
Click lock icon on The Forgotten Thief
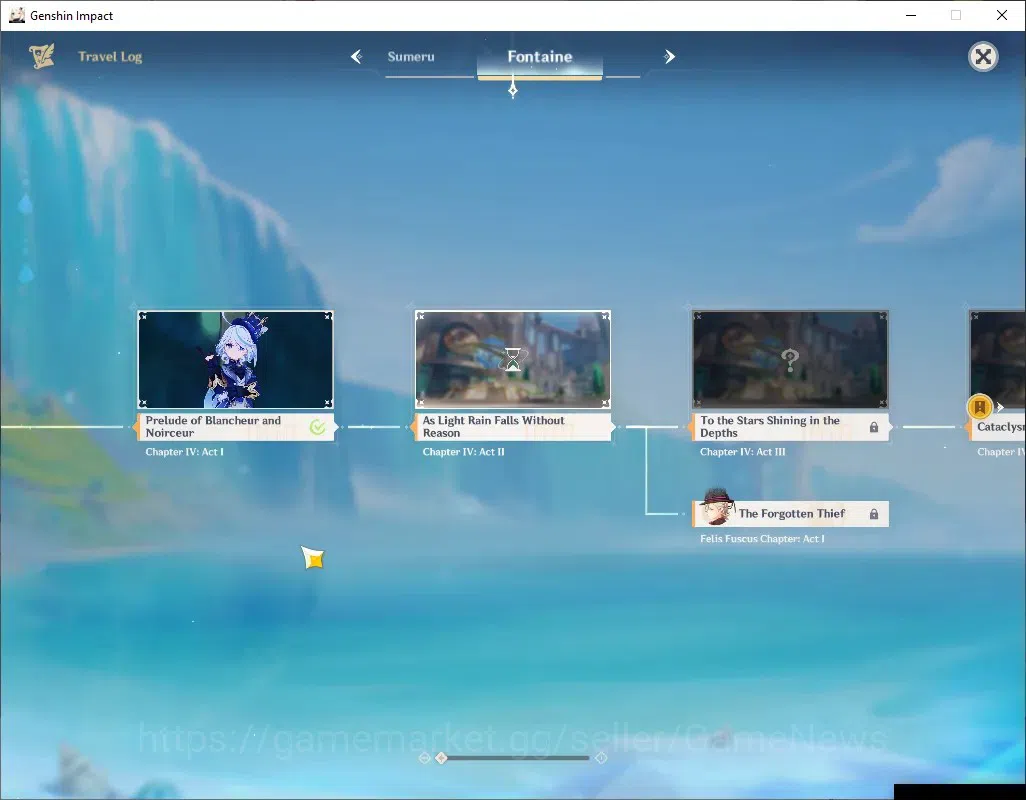[874, 514]
